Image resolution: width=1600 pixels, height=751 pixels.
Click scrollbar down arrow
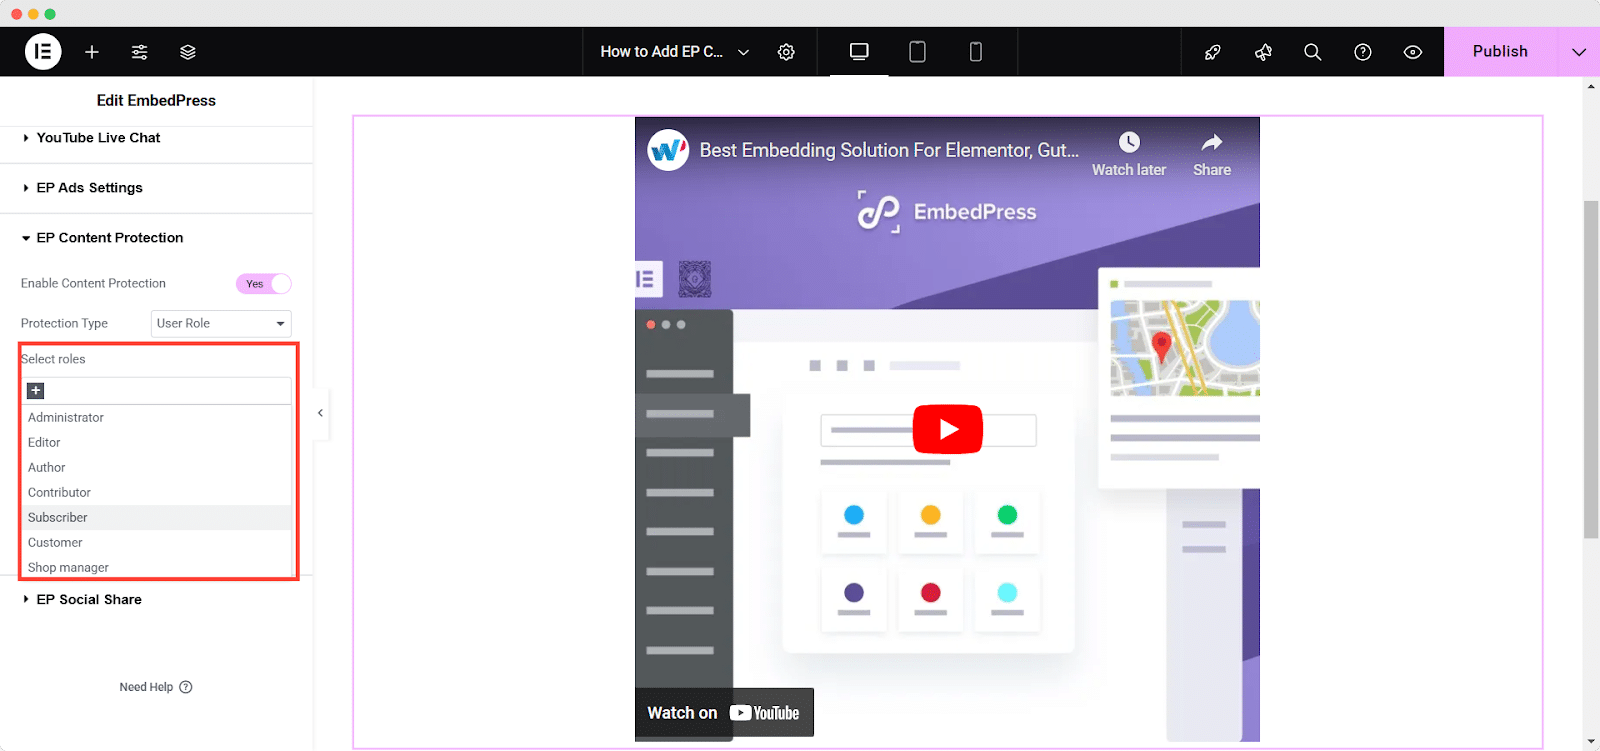1591,742
